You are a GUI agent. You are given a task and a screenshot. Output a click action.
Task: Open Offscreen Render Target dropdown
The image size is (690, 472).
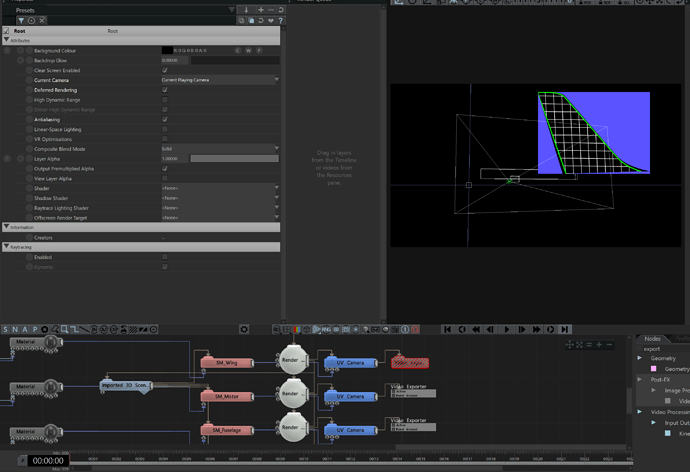pos(220,218)
